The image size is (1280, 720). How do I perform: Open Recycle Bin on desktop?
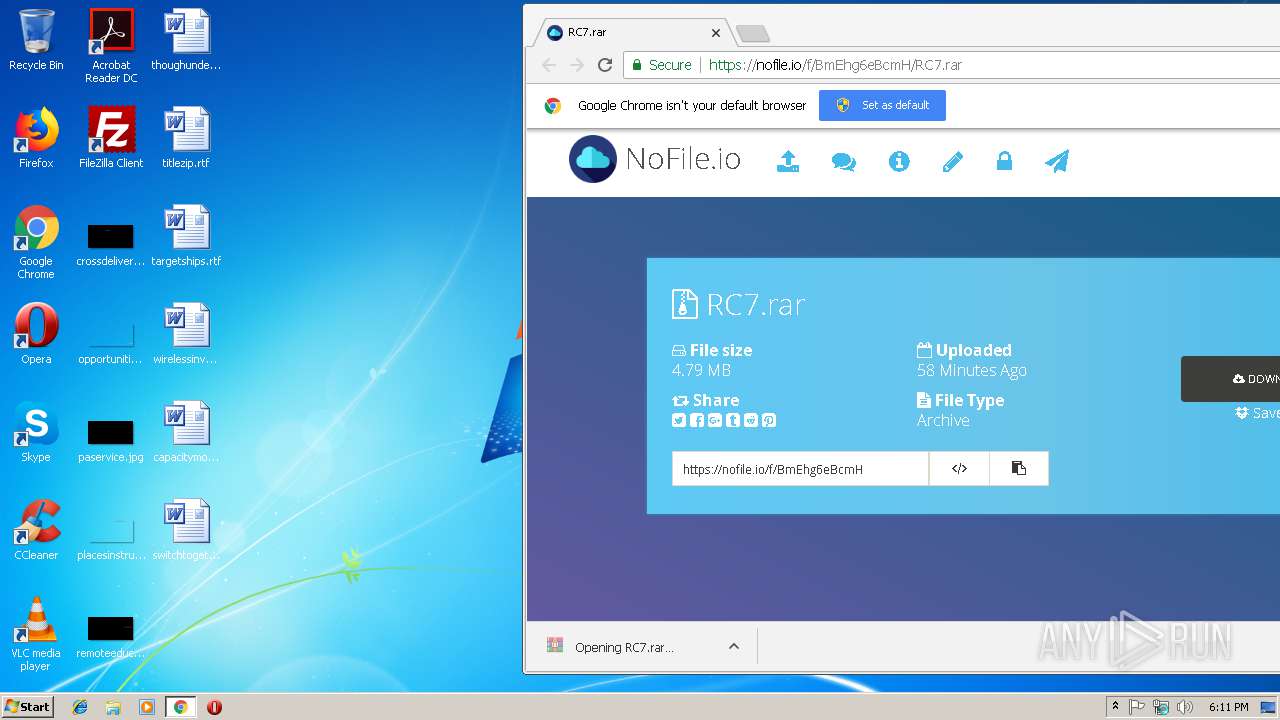pos(36,40)
